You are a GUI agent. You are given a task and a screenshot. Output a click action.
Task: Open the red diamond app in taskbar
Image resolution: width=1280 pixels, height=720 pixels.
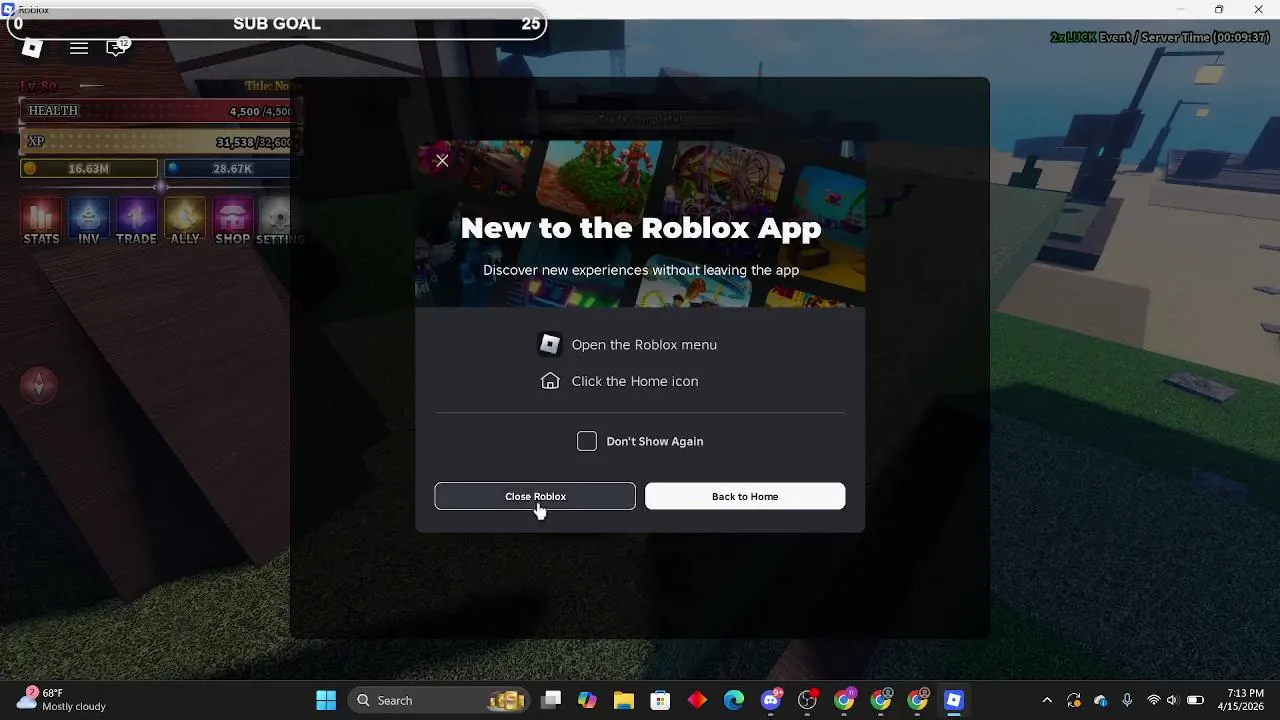point(697,700)
